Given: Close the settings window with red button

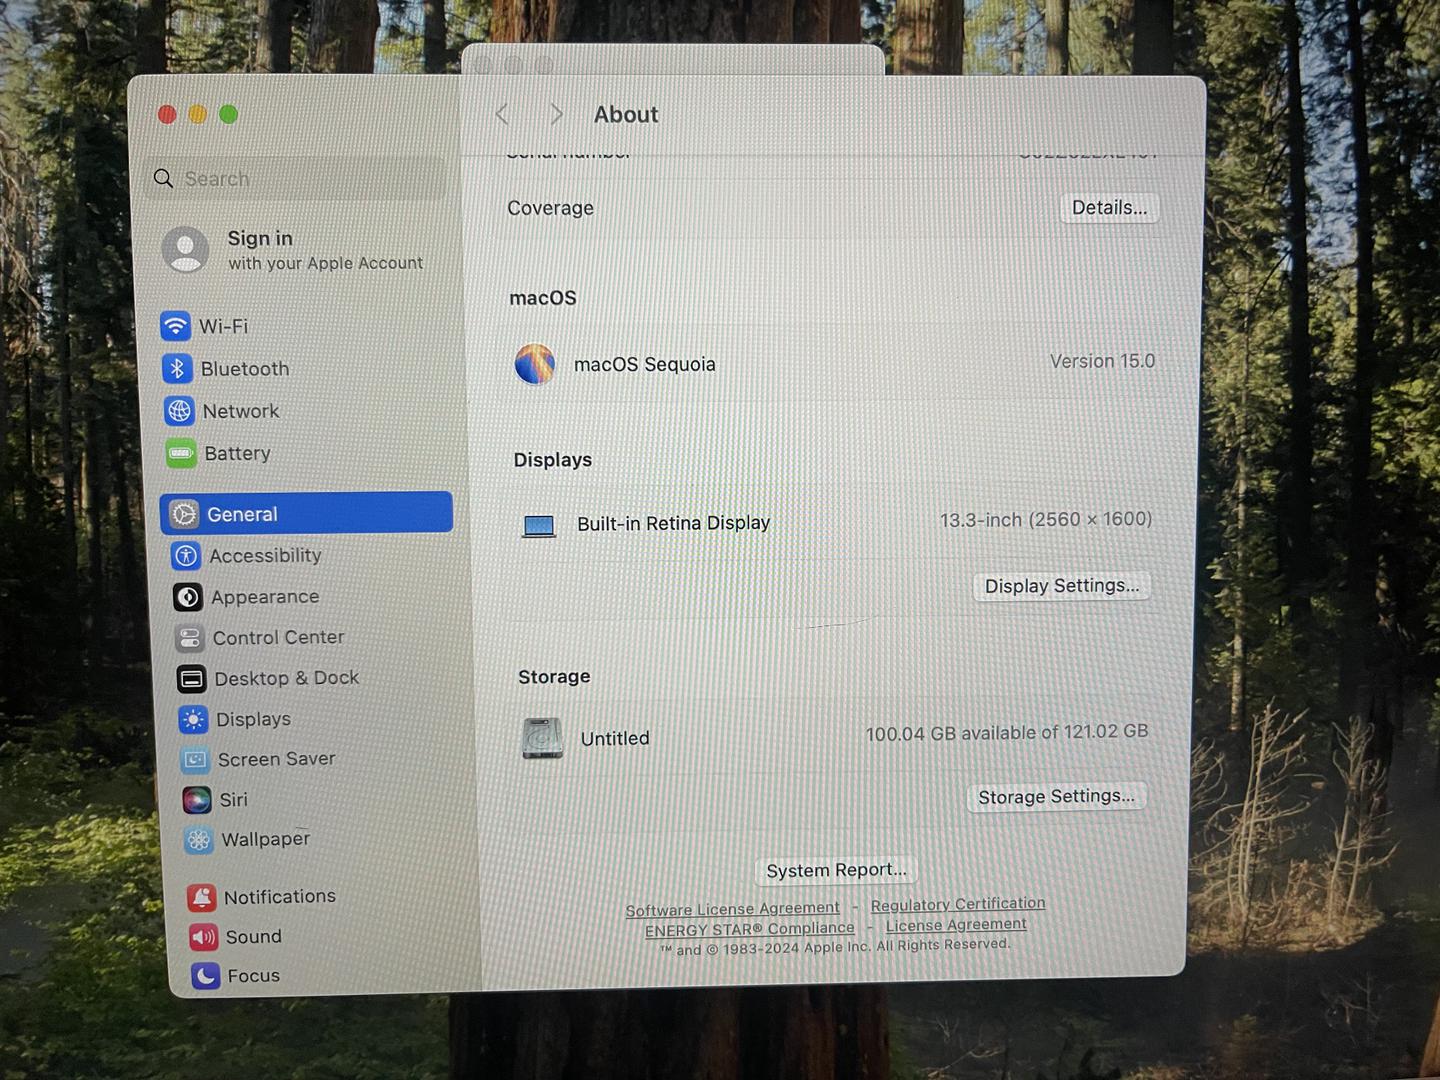Looking at the screenshot, I should pos(167,115).
